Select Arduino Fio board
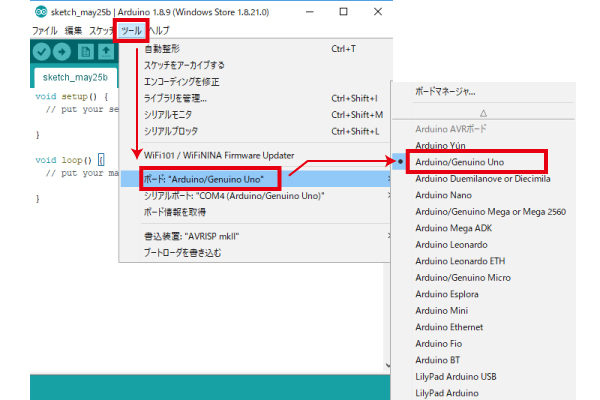600x400 pixels. pyautogui.click(x=484, y=343)
